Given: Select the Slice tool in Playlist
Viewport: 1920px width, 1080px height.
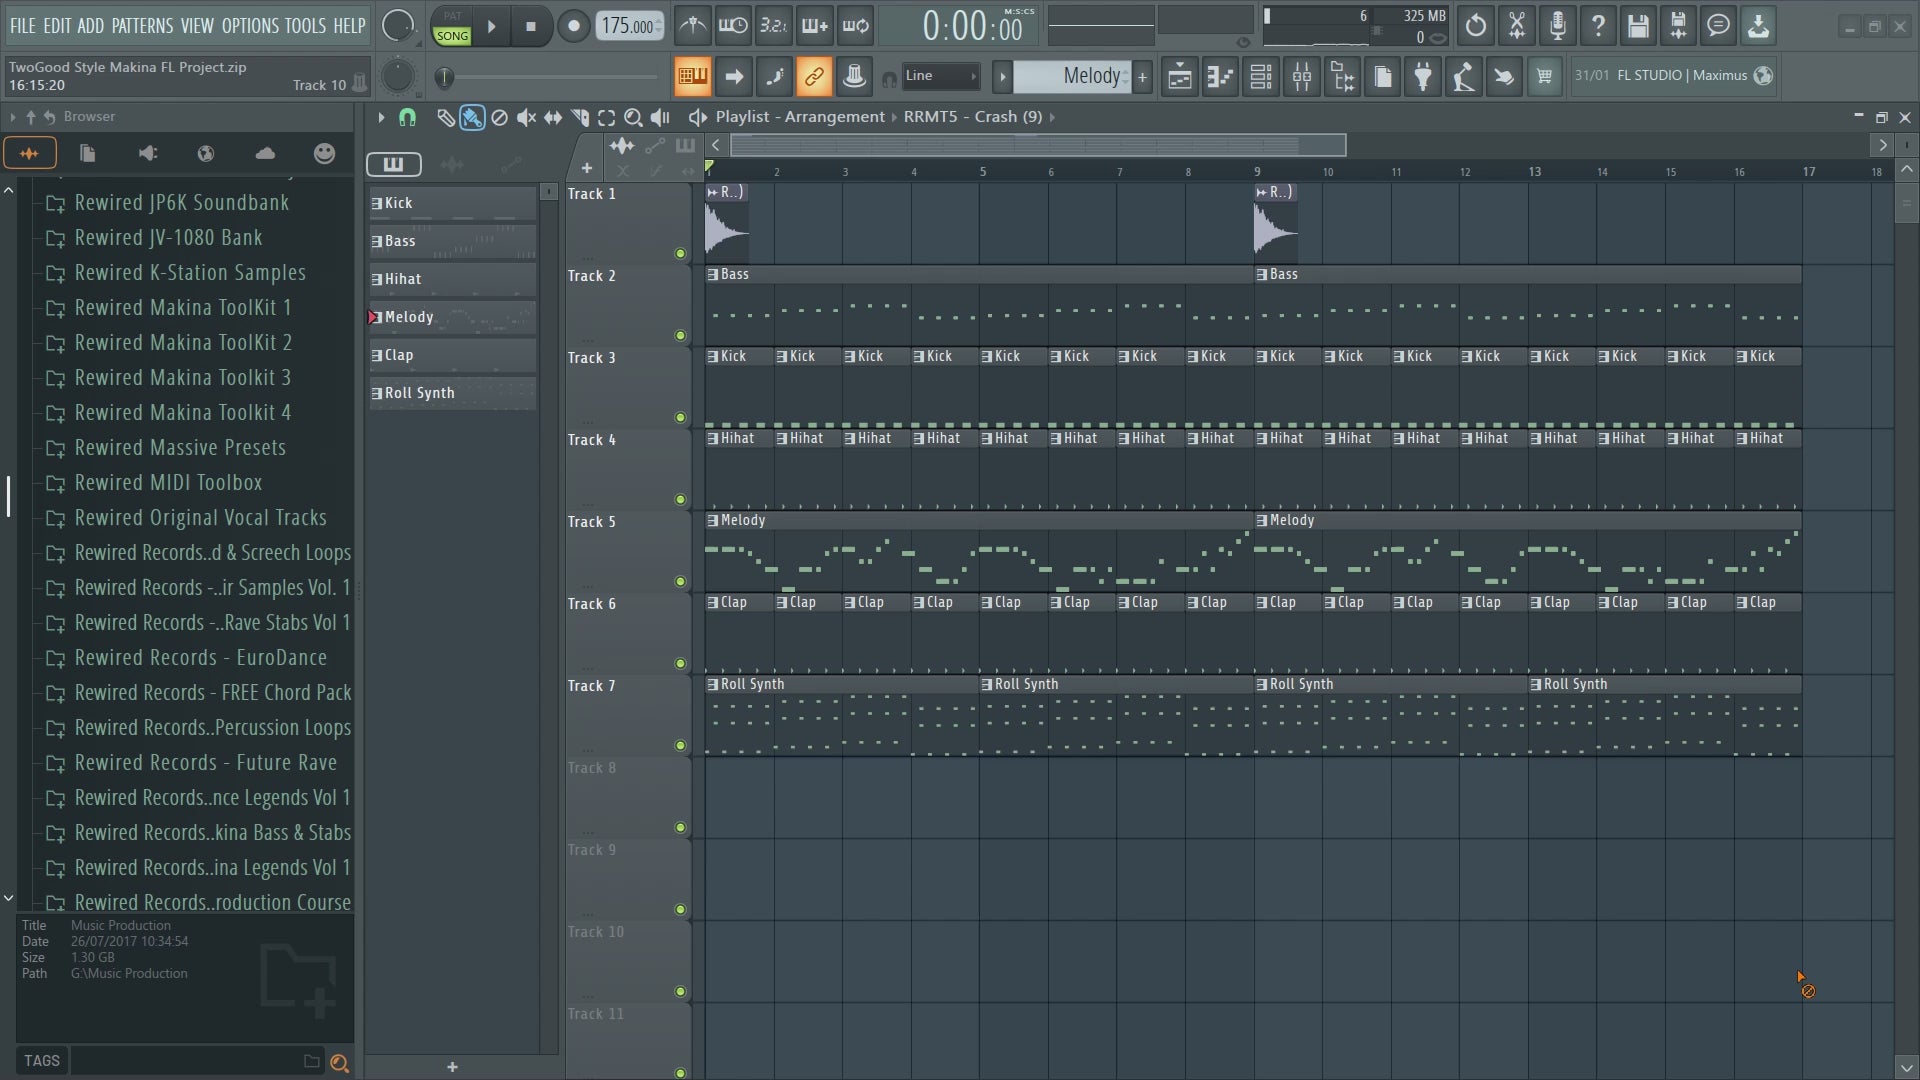Looking at the screenshot, I should 580,118.
